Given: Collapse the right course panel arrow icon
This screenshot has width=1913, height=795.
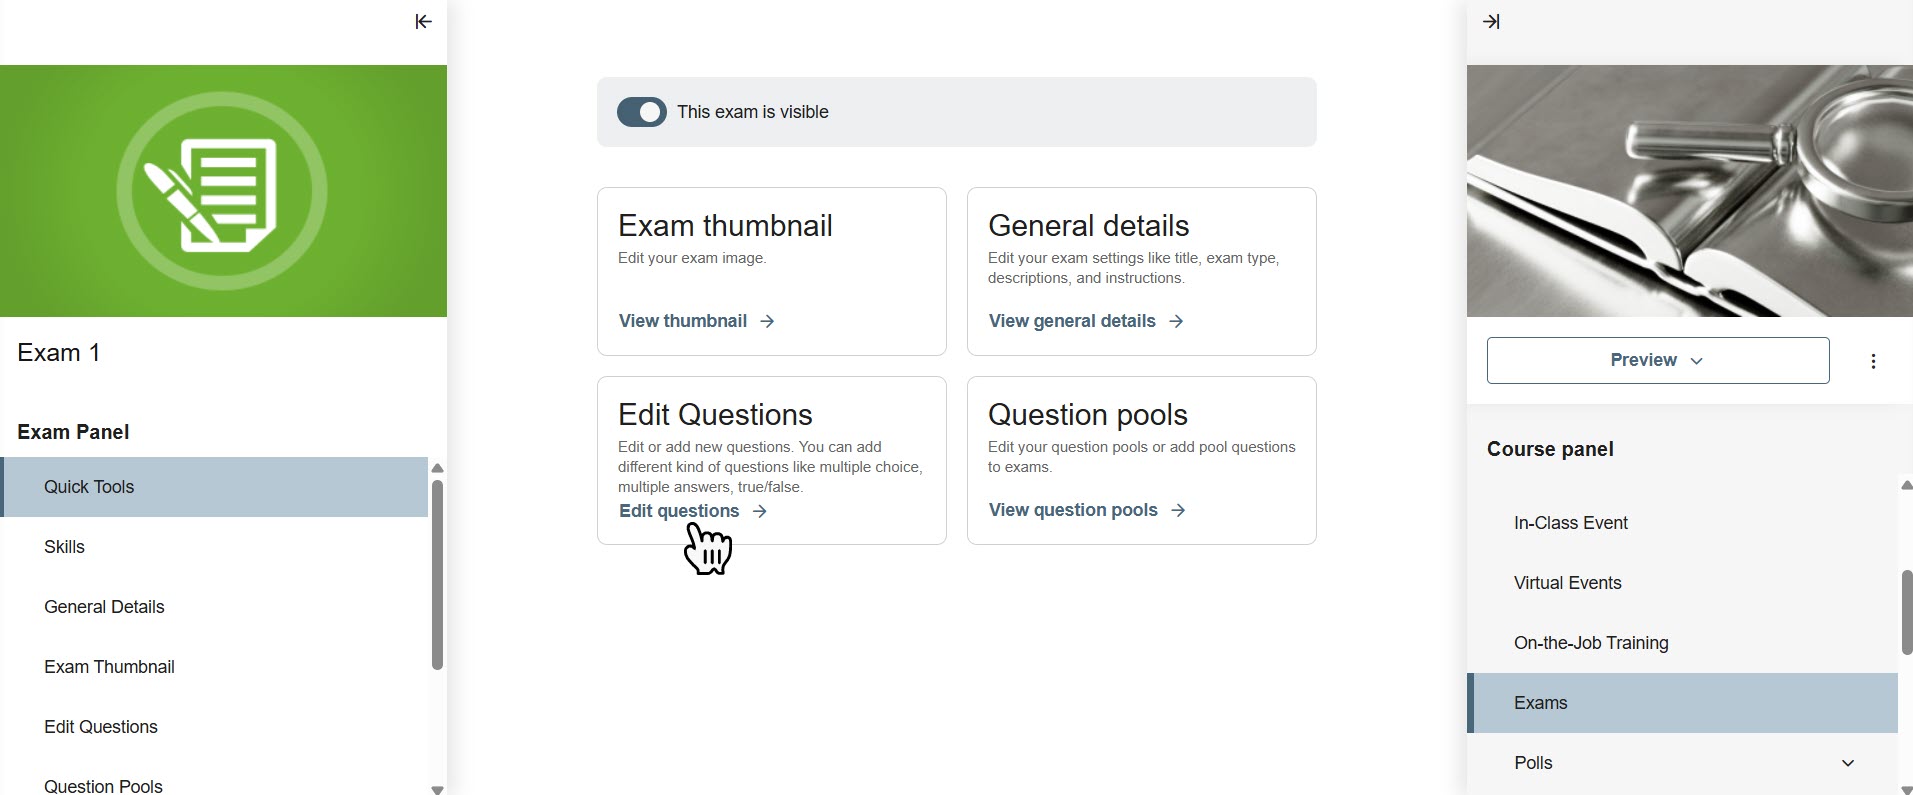Looking at the screenshot, I should tap(1491, 22).
